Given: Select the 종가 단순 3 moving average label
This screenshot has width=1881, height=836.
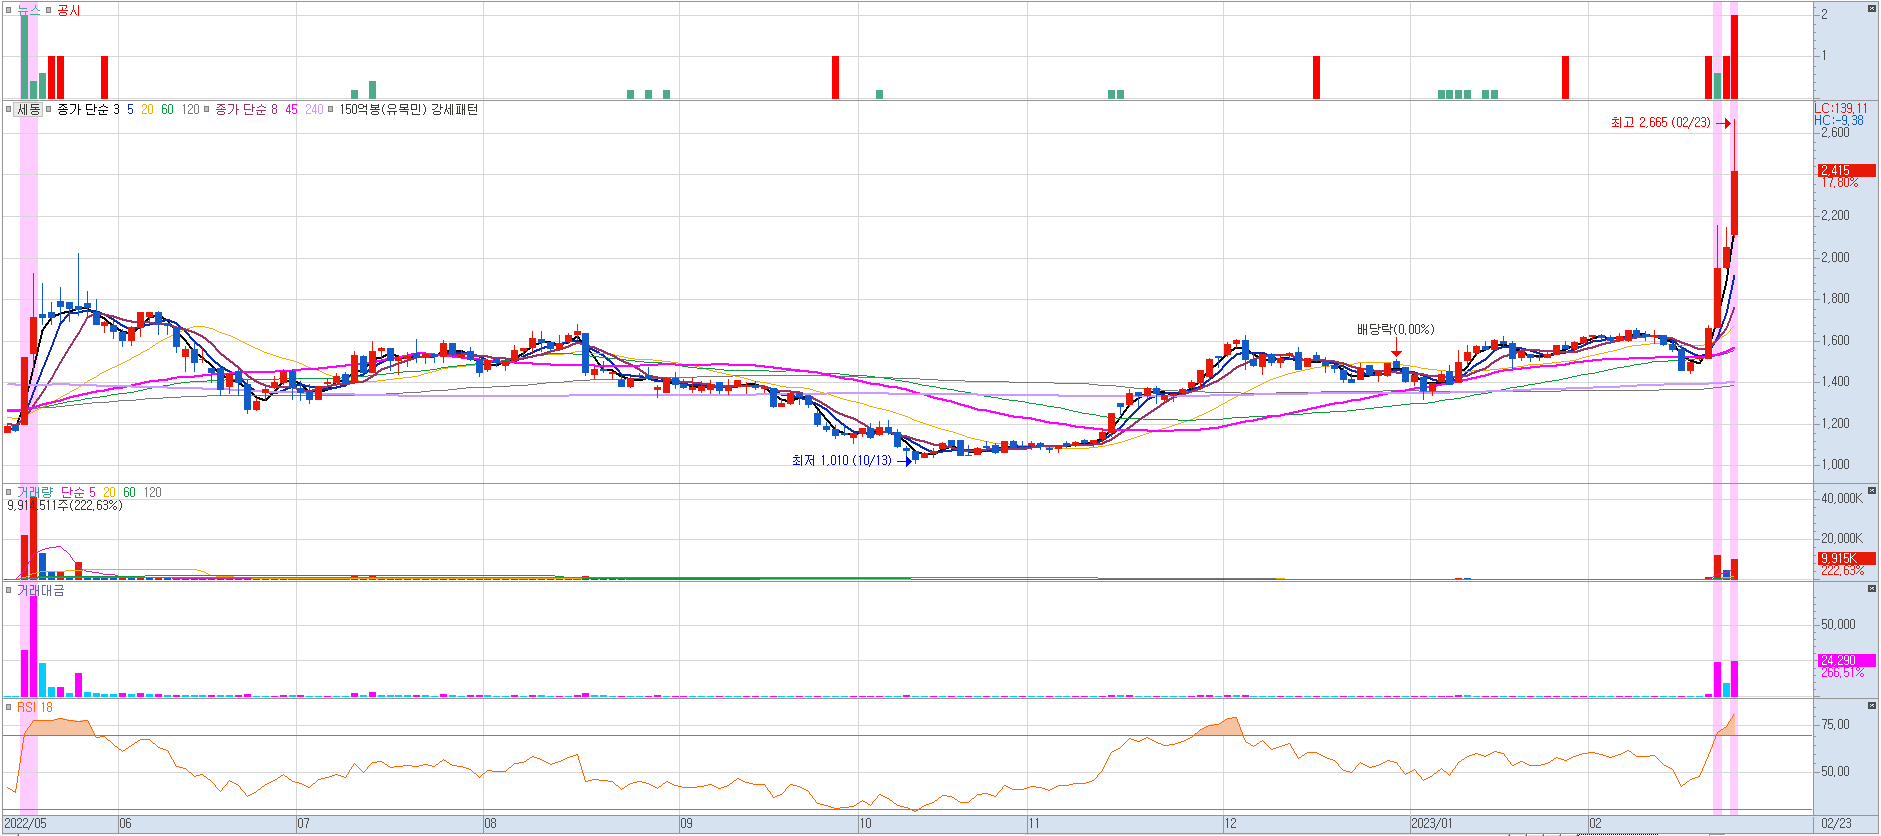Looking at the screenshot, I should tap(88, 109).
